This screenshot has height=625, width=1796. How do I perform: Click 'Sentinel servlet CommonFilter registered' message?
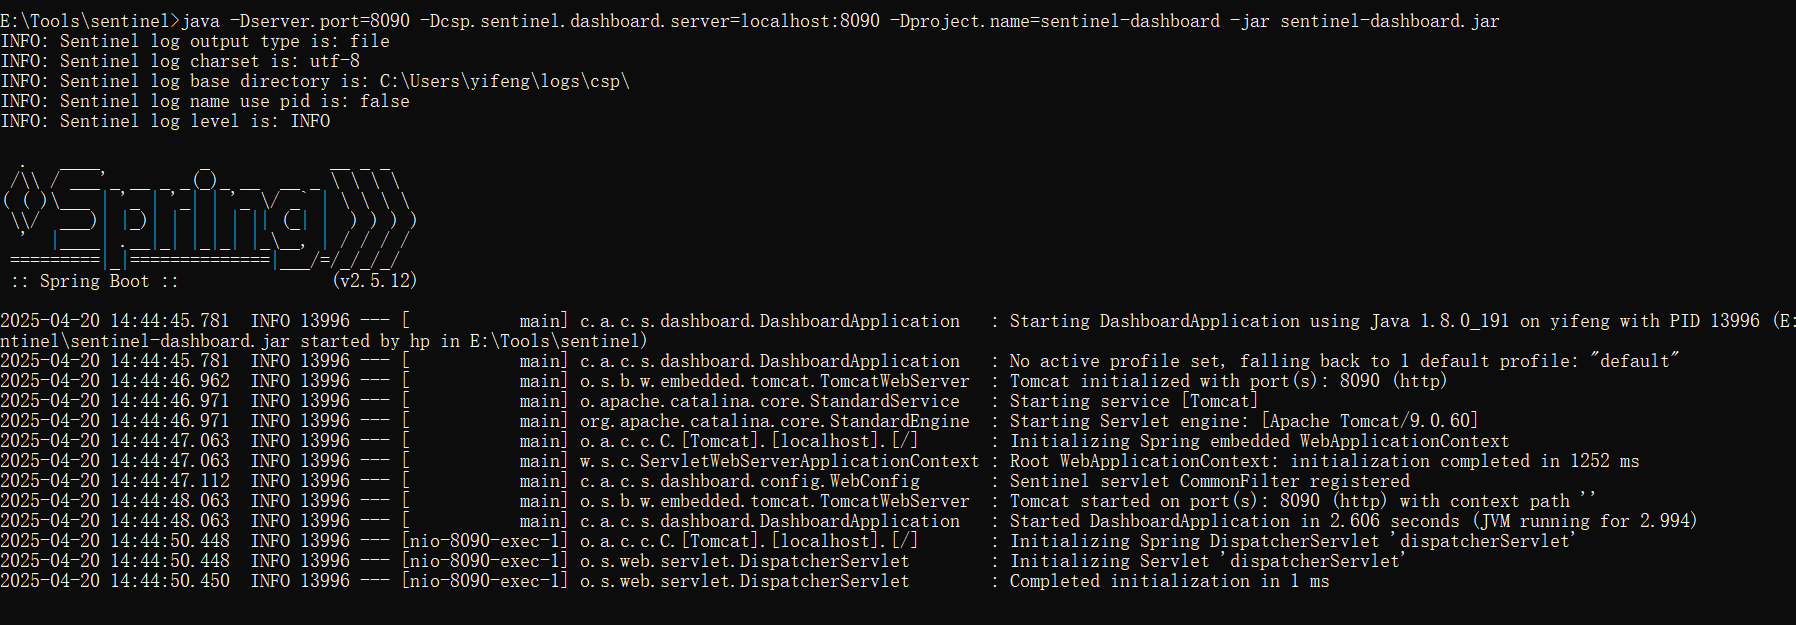1209,481
